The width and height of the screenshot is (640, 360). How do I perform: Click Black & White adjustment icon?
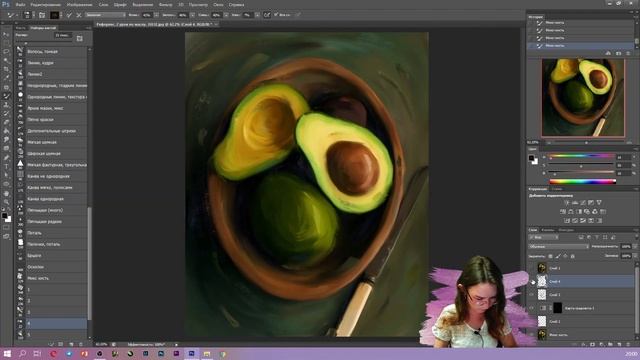pos(579,211)
